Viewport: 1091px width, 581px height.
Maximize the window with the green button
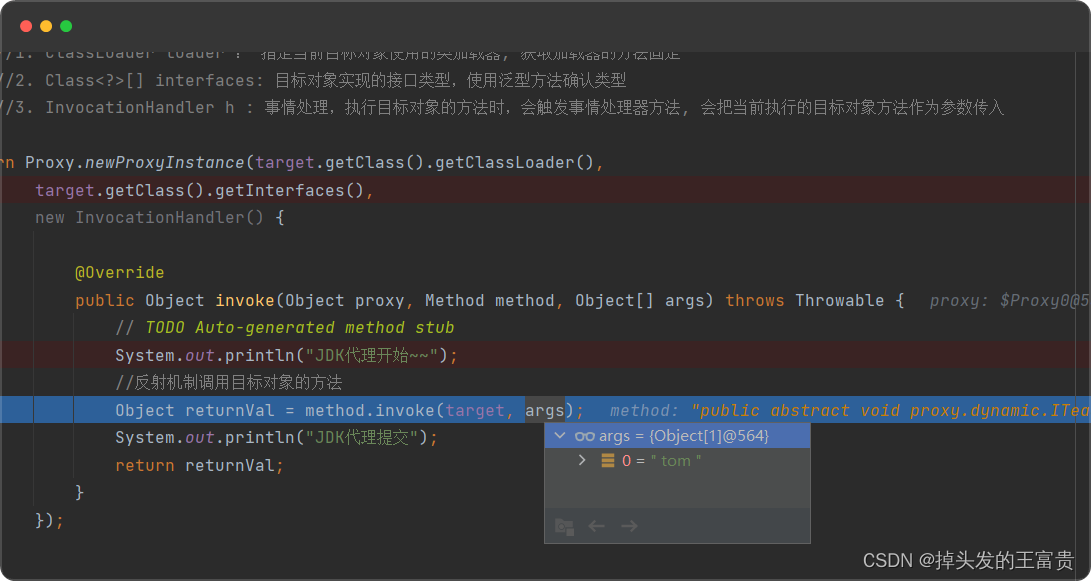point(66,26)
